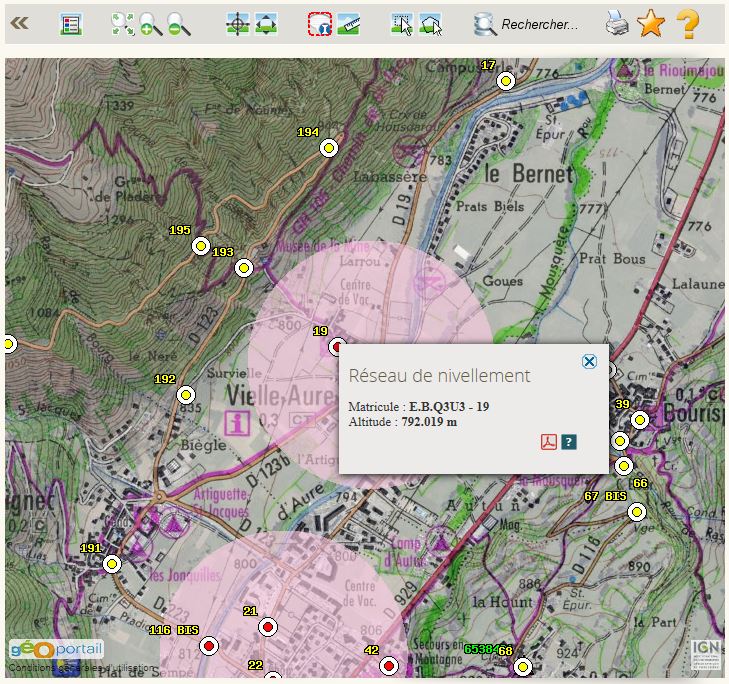
Task: Zoom to full map extent
Action: tap(123, 24)
